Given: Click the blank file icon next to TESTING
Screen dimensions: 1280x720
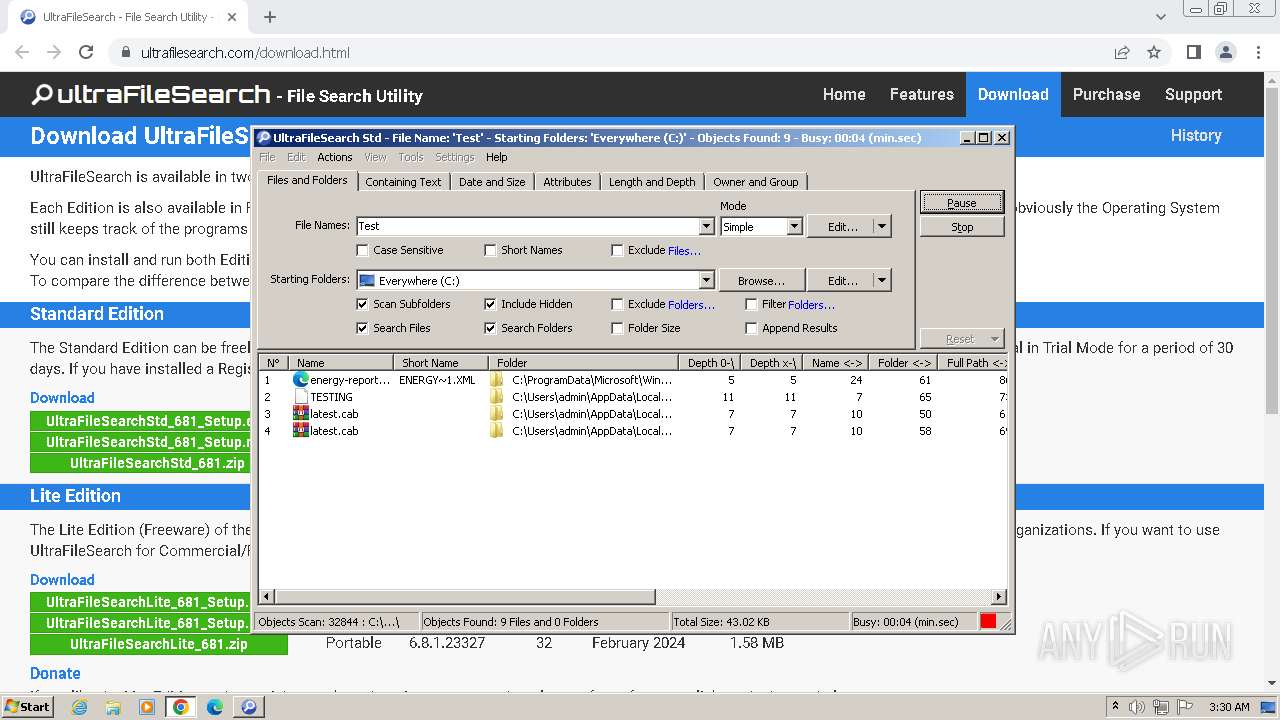Looking at the screenshot, I should 300,397.
